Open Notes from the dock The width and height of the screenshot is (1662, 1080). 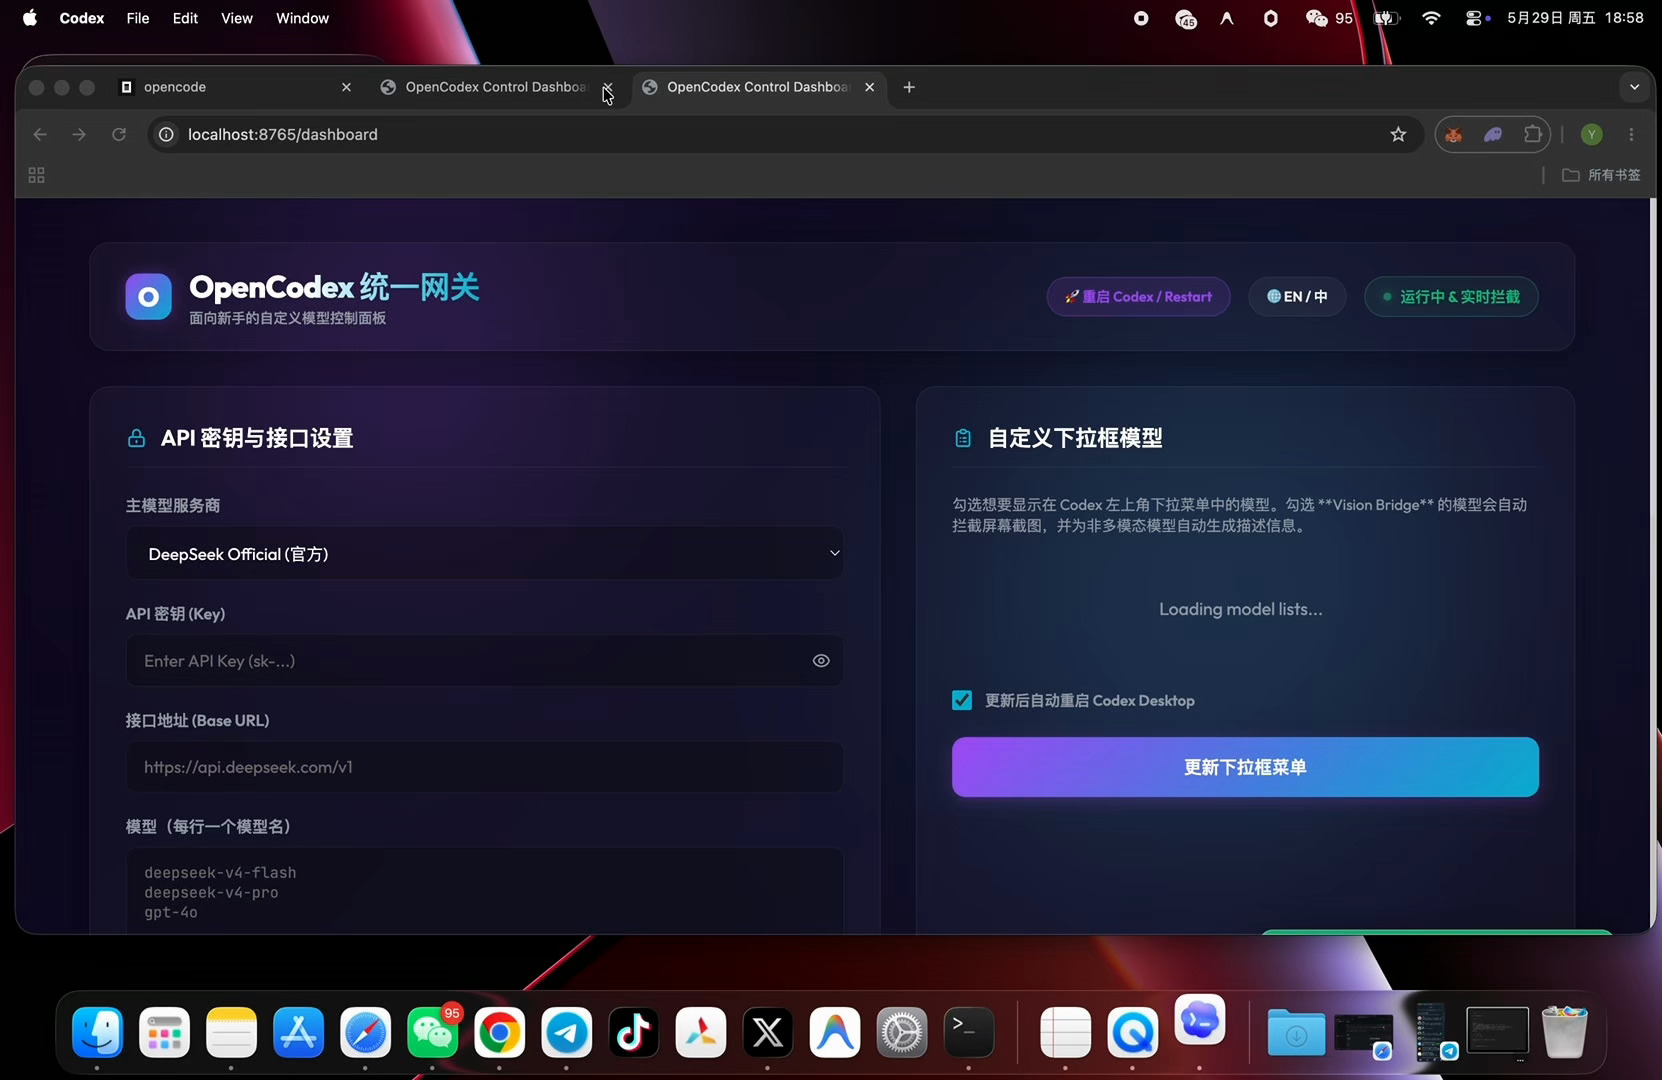tap(231, 1032)
